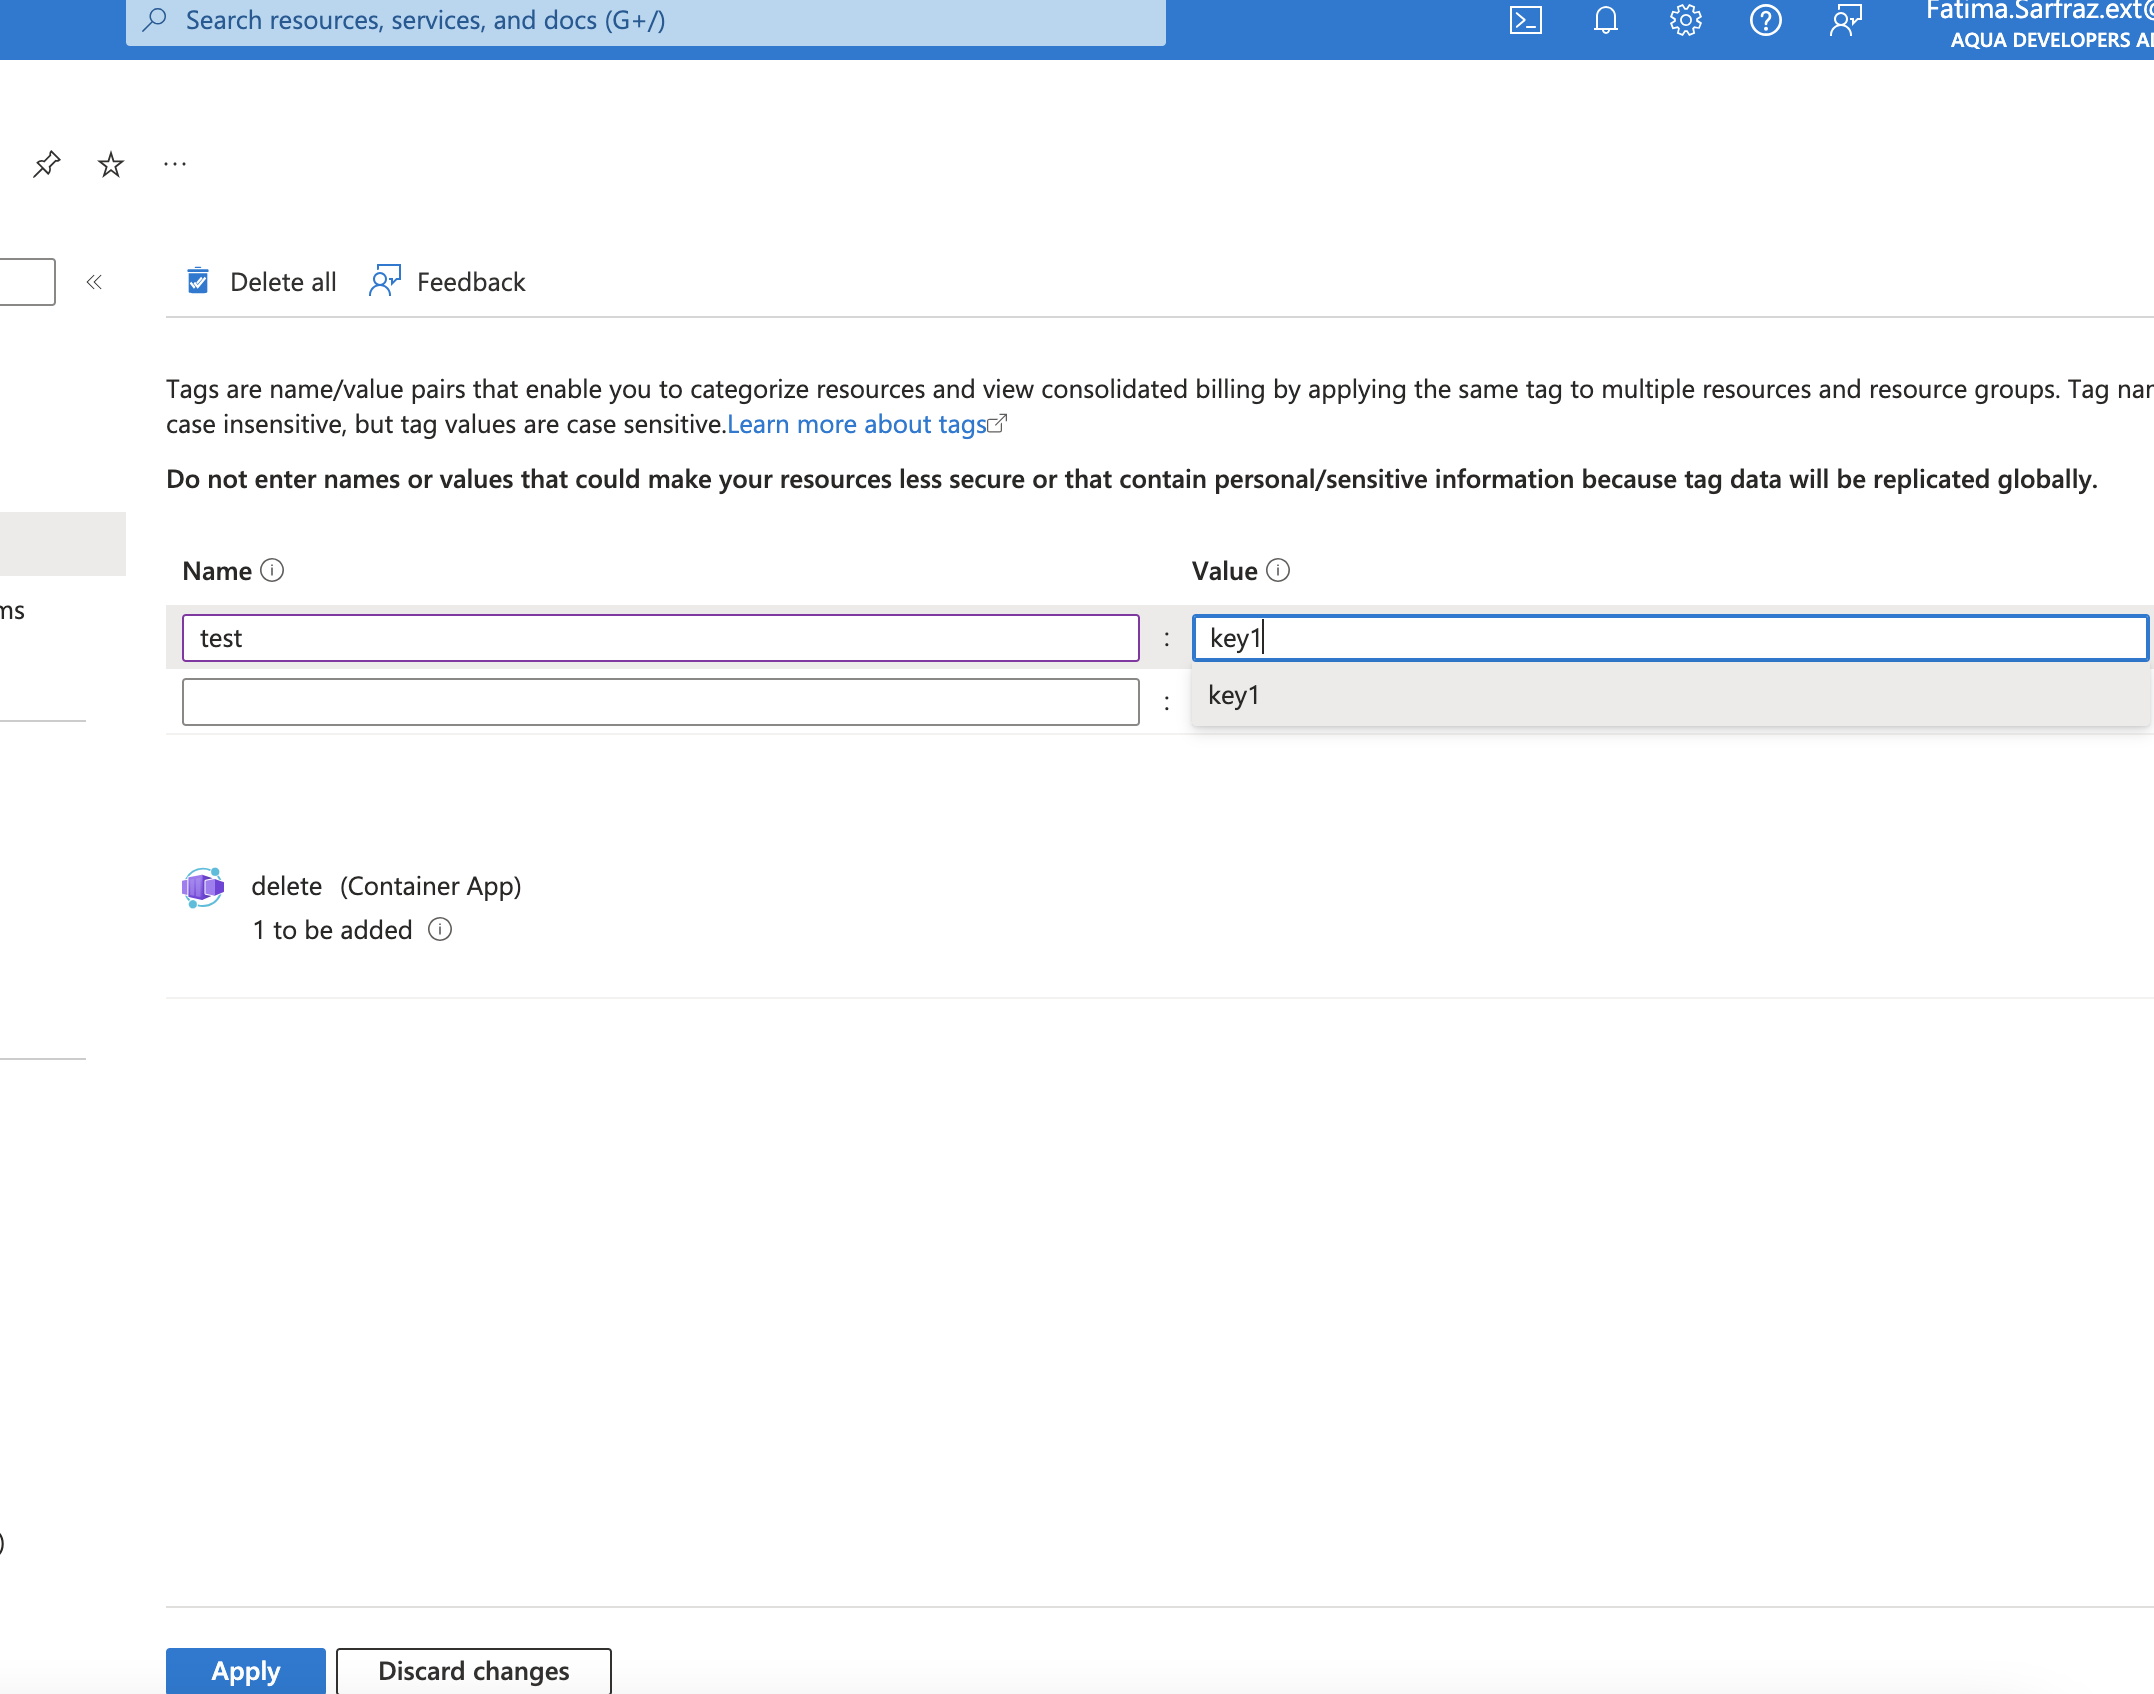The width and height of the screenshot is (2154, 1694).
Task: Pin this blade to dashboard
Action: click(46, 164)
